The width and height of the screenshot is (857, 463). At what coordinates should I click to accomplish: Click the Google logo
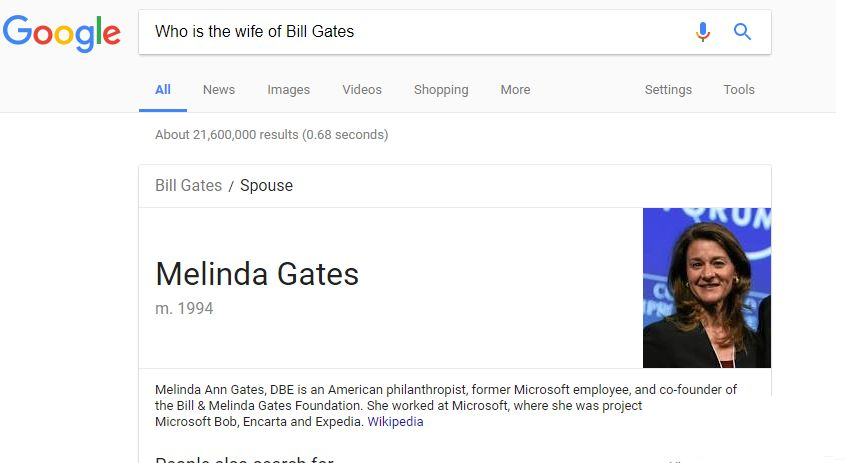61,33
